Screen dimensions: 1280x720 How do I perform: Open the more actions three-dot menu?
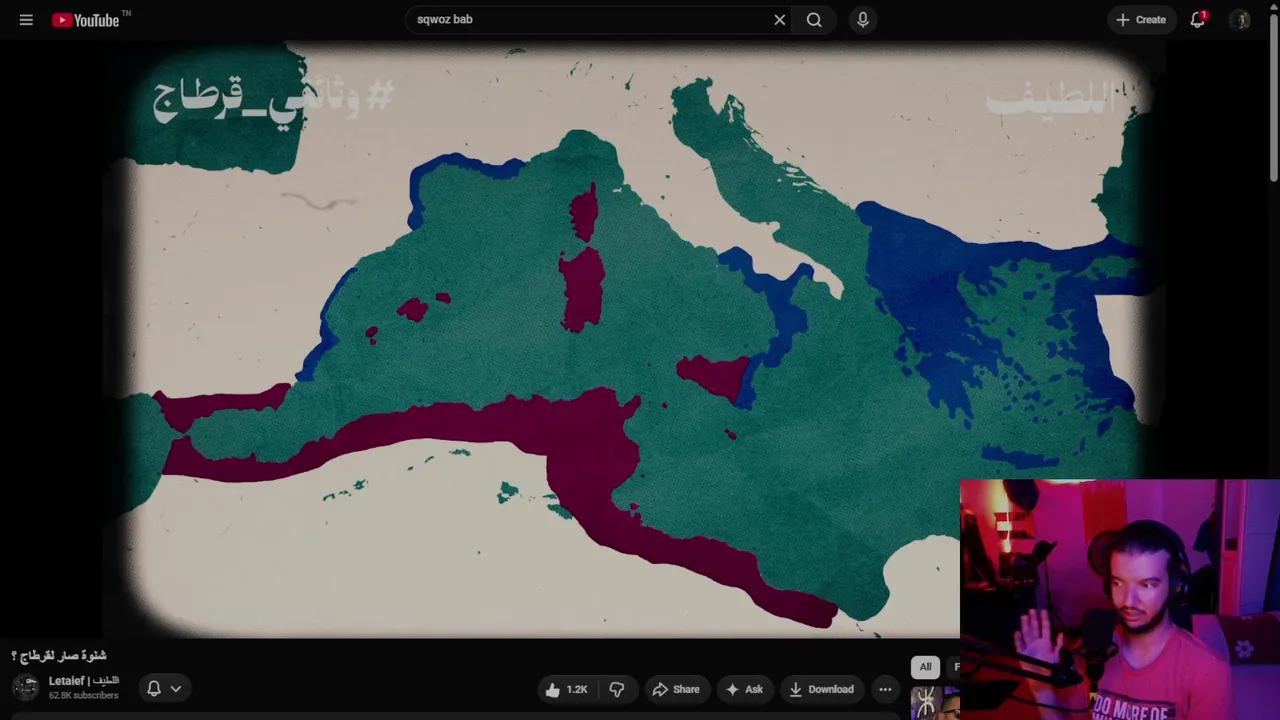tap(885, 689)
